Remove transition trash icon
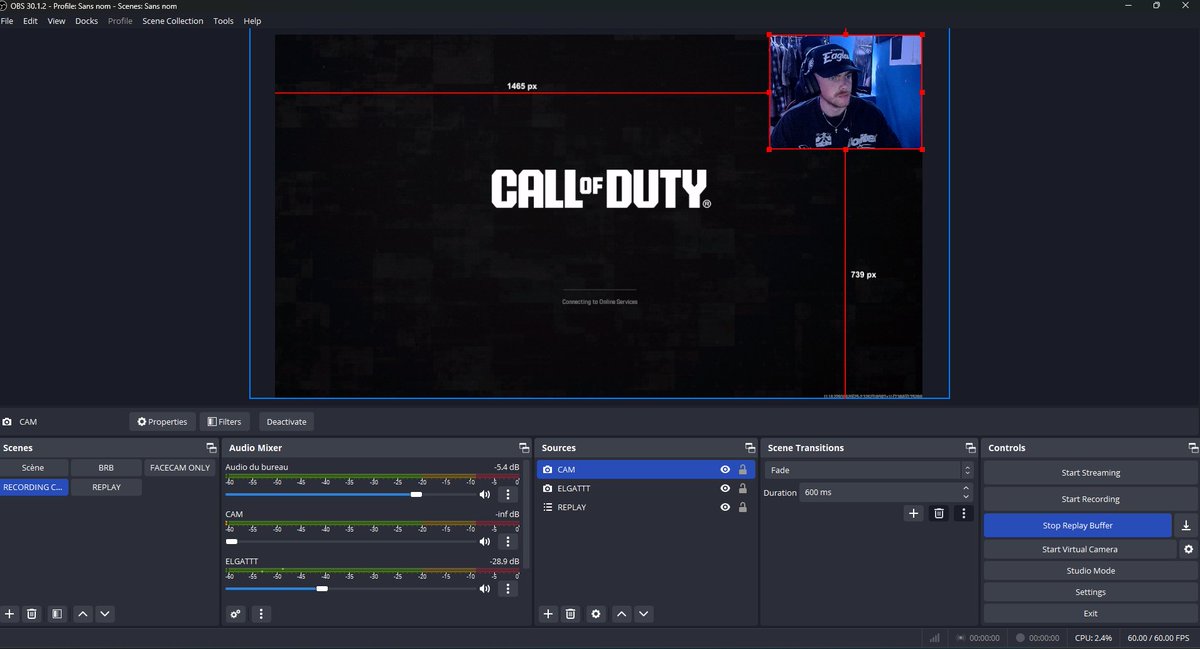The height and width of the screenshot is (649, 1200). tap(938, 513)
